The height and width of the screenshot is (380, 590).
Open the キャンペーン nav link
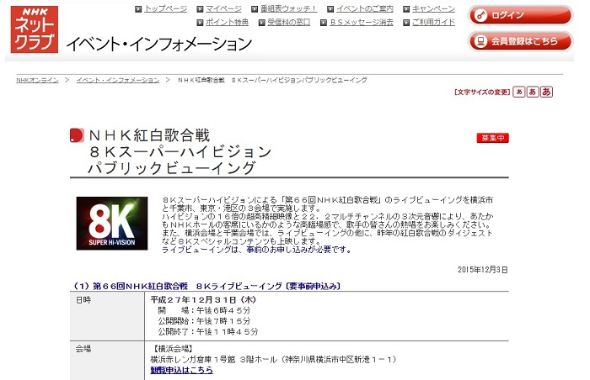click(x=433, y=9)
